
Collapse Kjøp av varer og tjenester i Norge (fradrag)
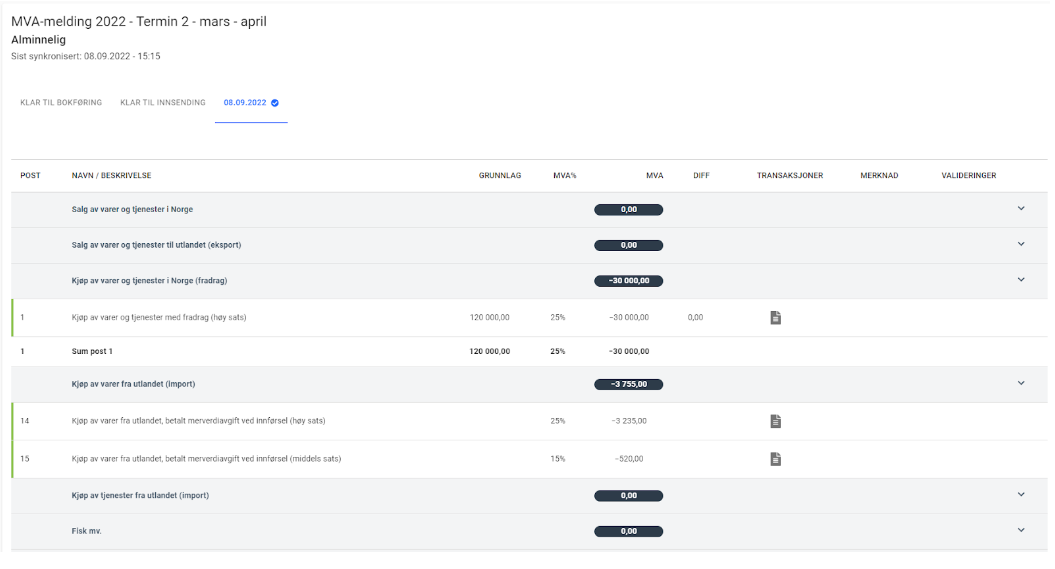[x=1021, y=280]
